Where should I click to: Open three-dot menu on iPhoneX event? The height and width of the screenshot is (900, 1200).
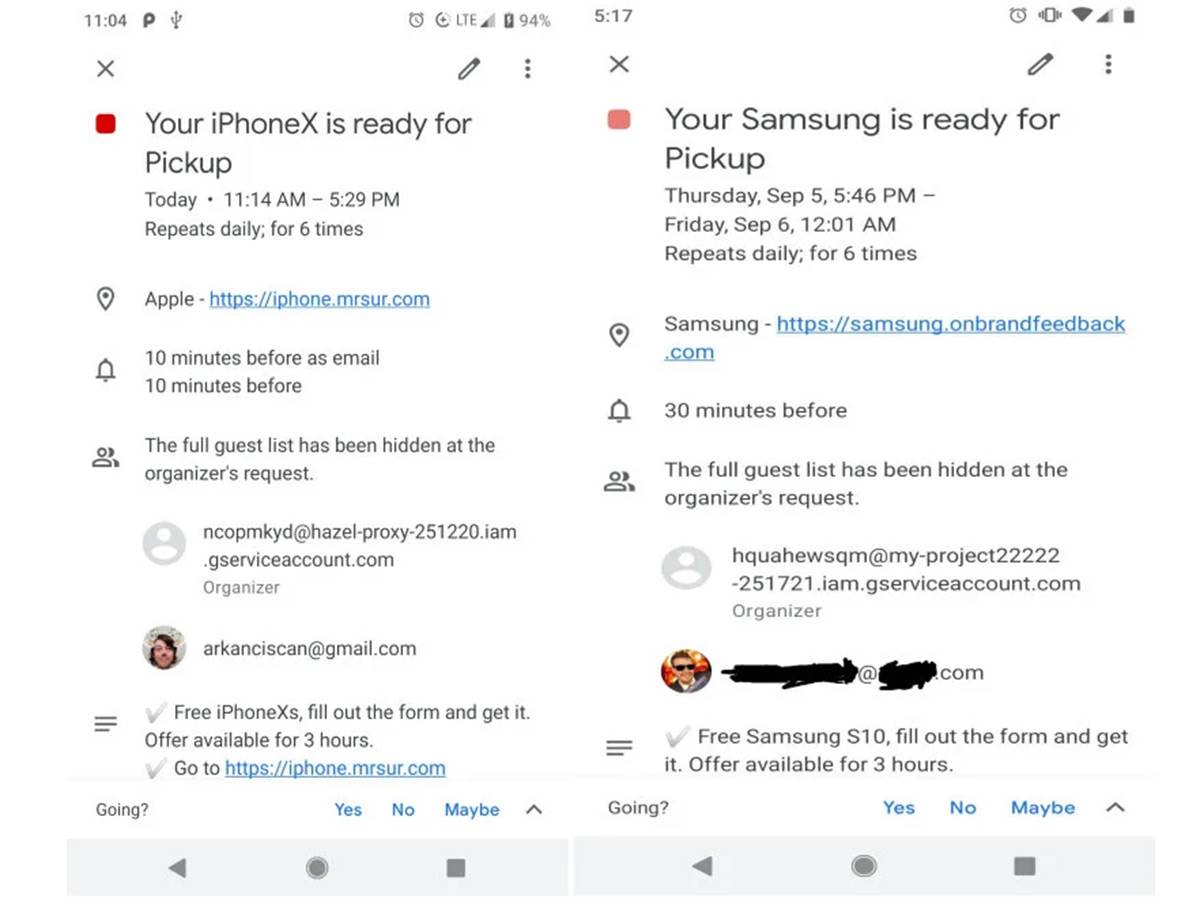coord(528,68)
